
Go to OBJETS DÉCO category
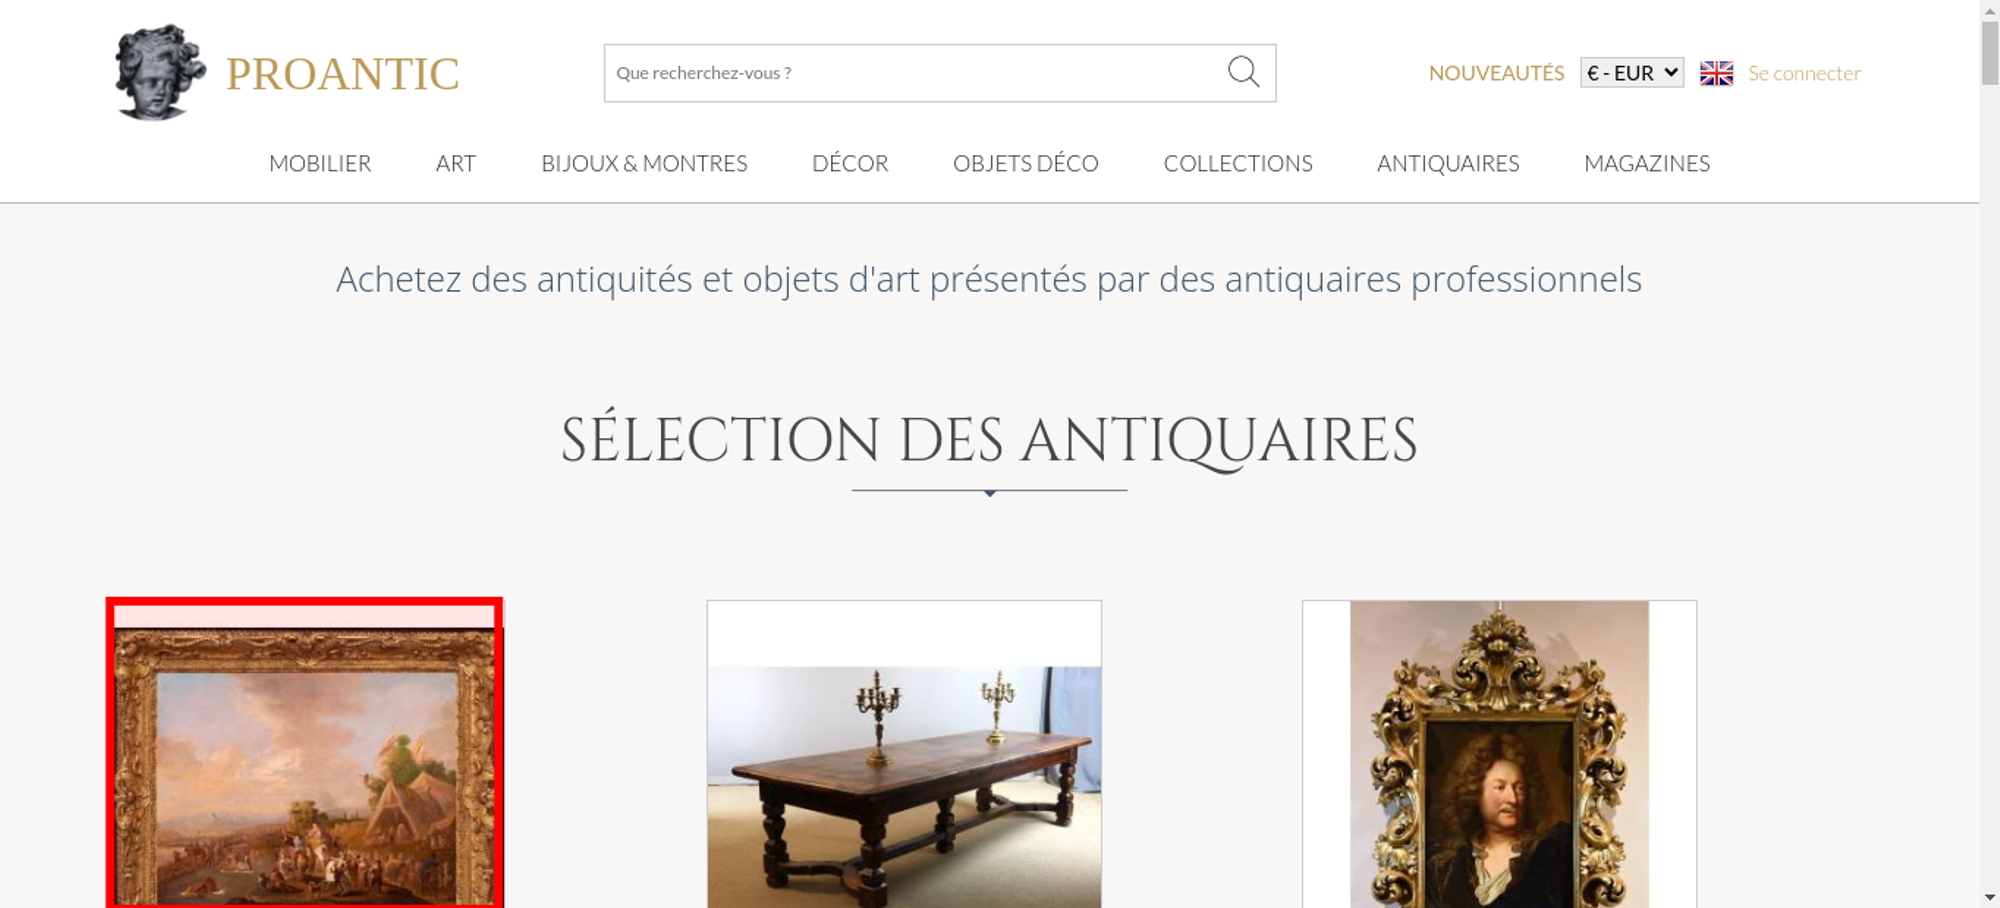(1026, 163)
